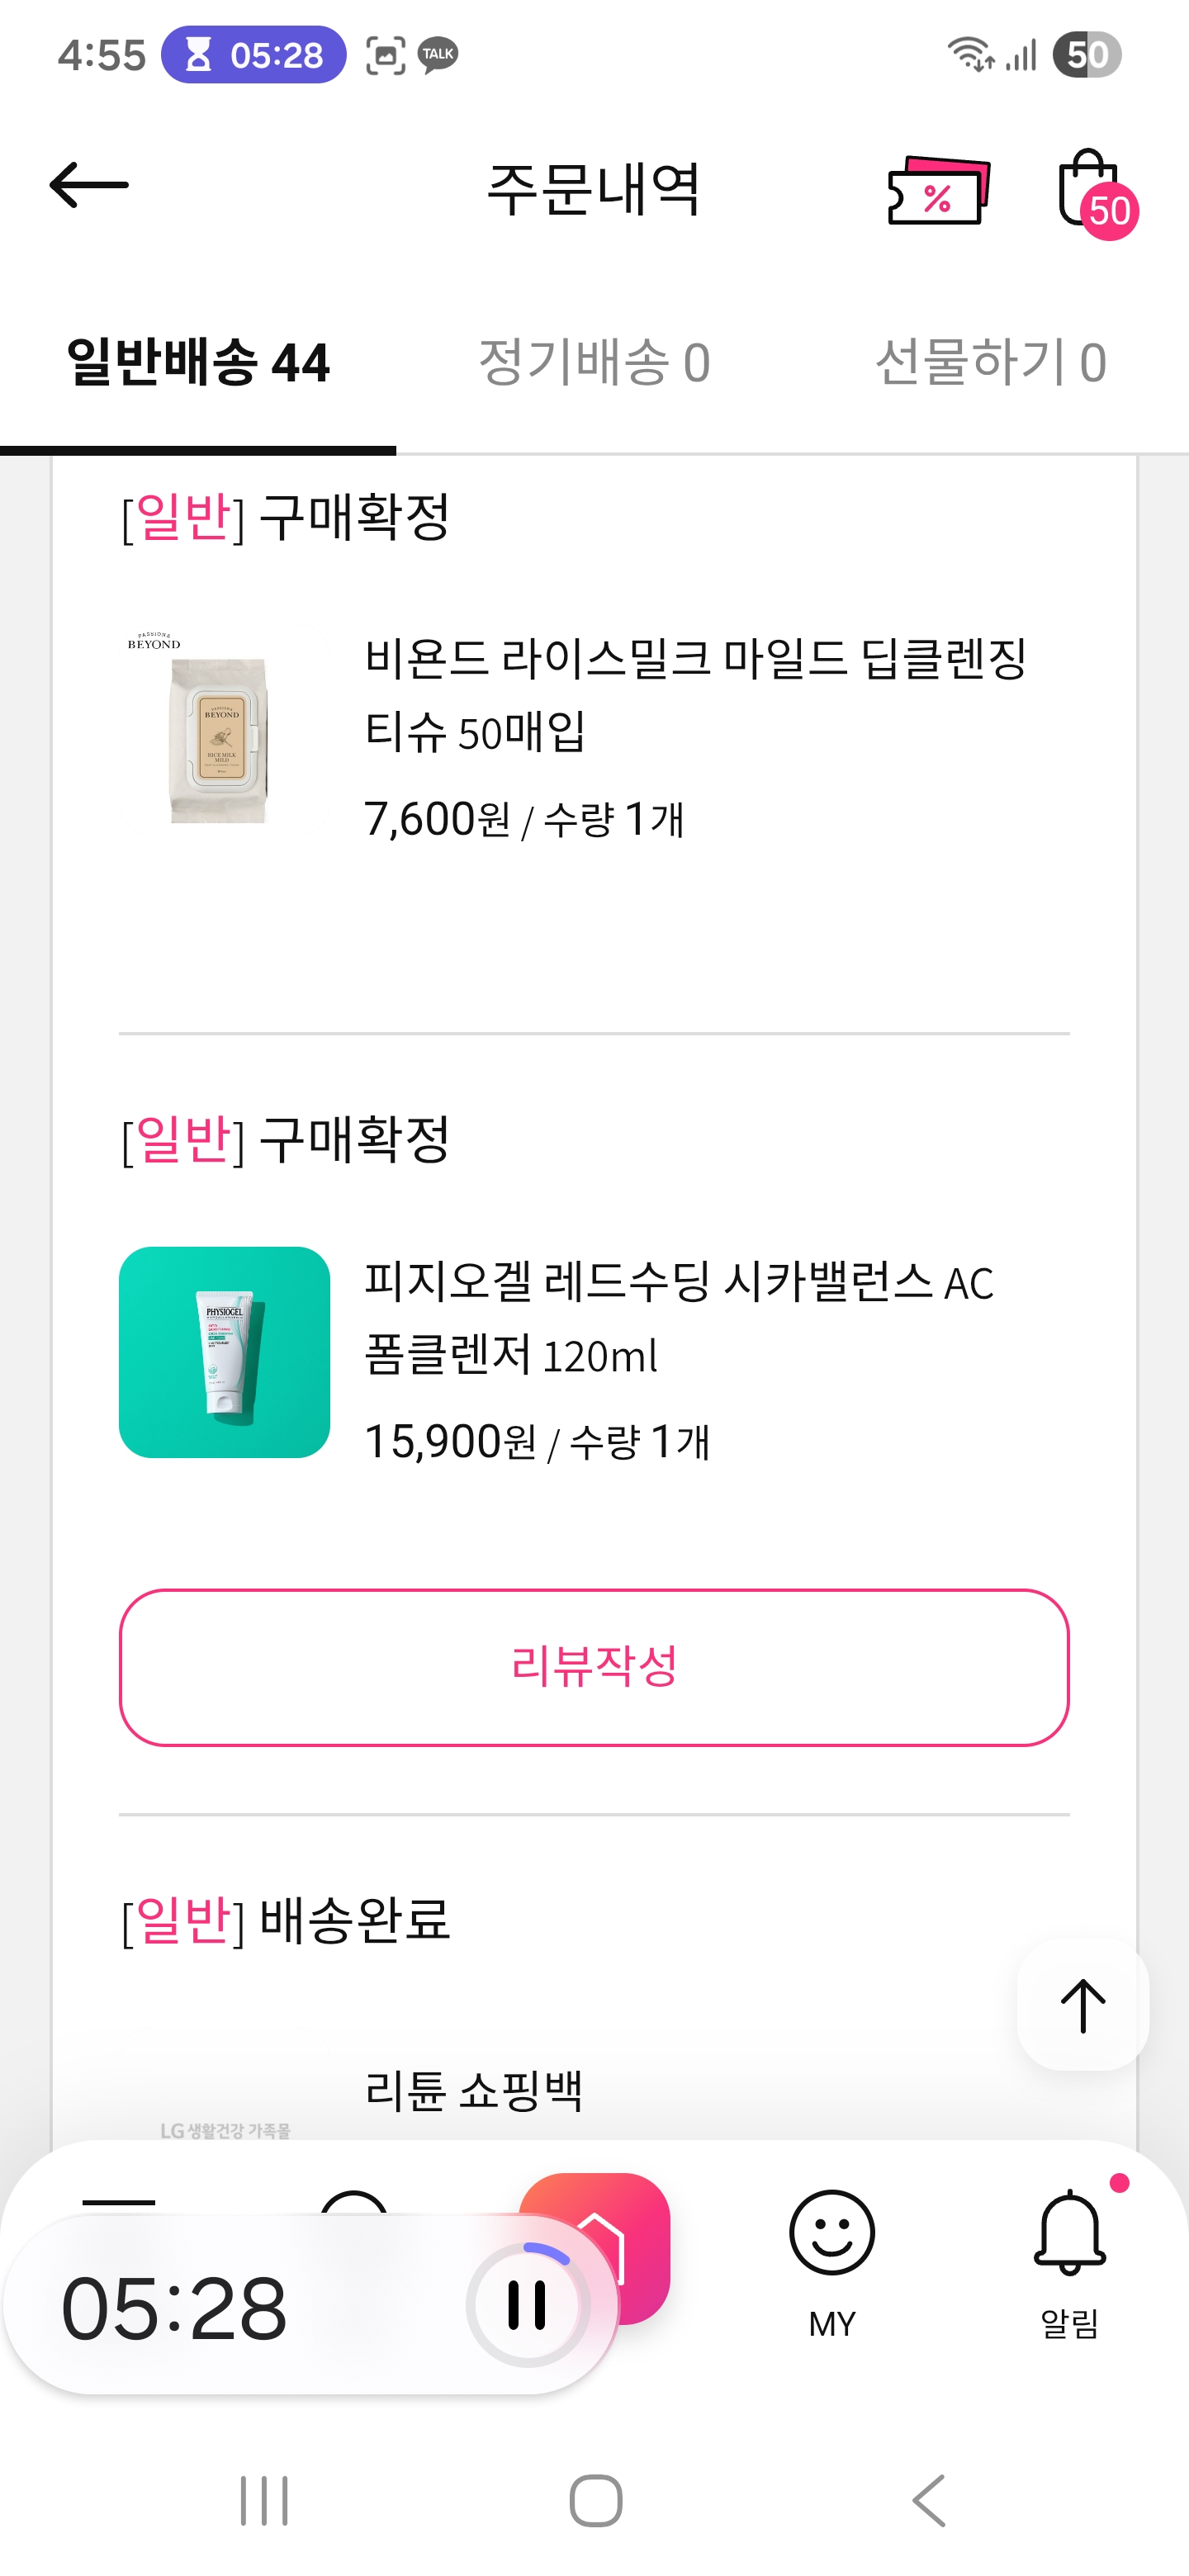
Task: Tap the back arrow in the header
Action: [x=89, y=186]
